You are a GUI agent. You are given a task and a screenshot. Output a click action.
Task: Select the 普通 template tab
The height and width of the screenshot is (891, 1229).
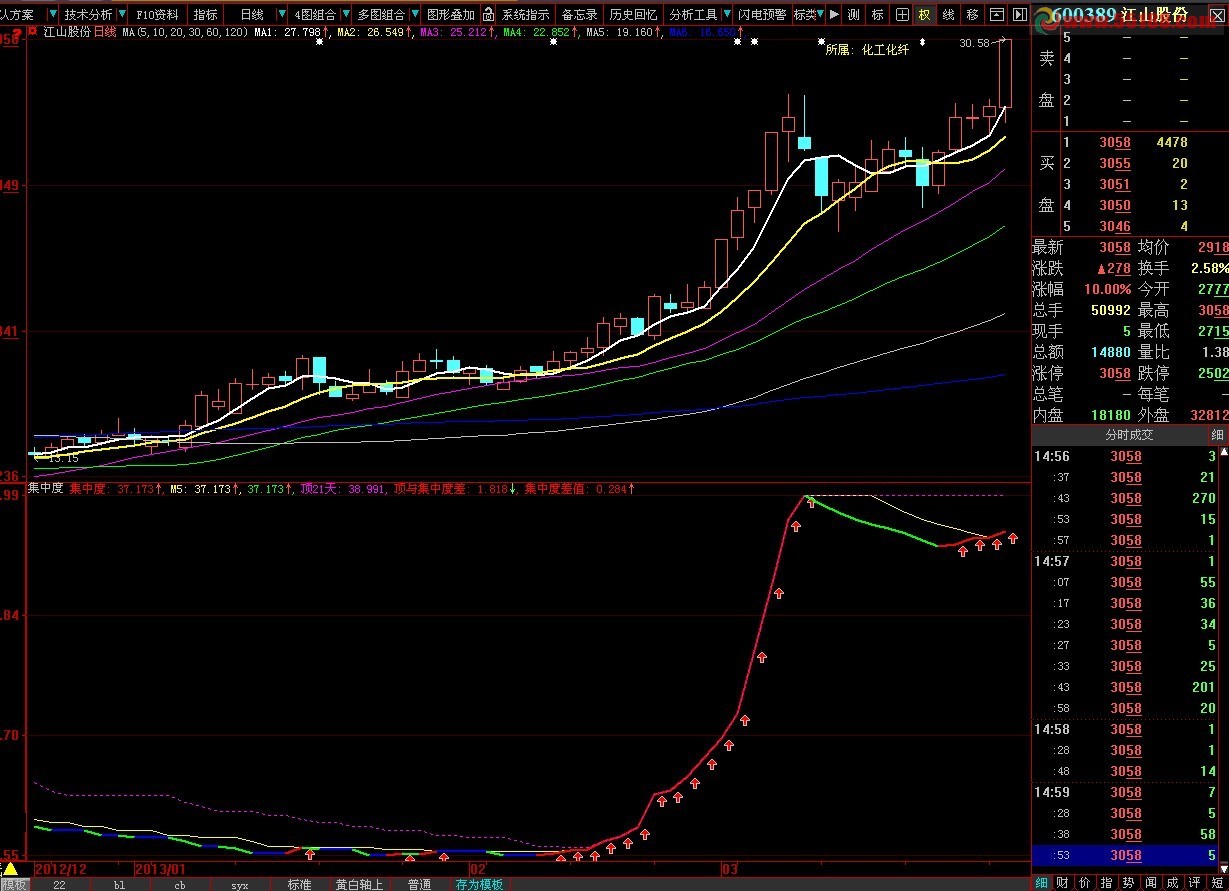(x=419, y=884)
